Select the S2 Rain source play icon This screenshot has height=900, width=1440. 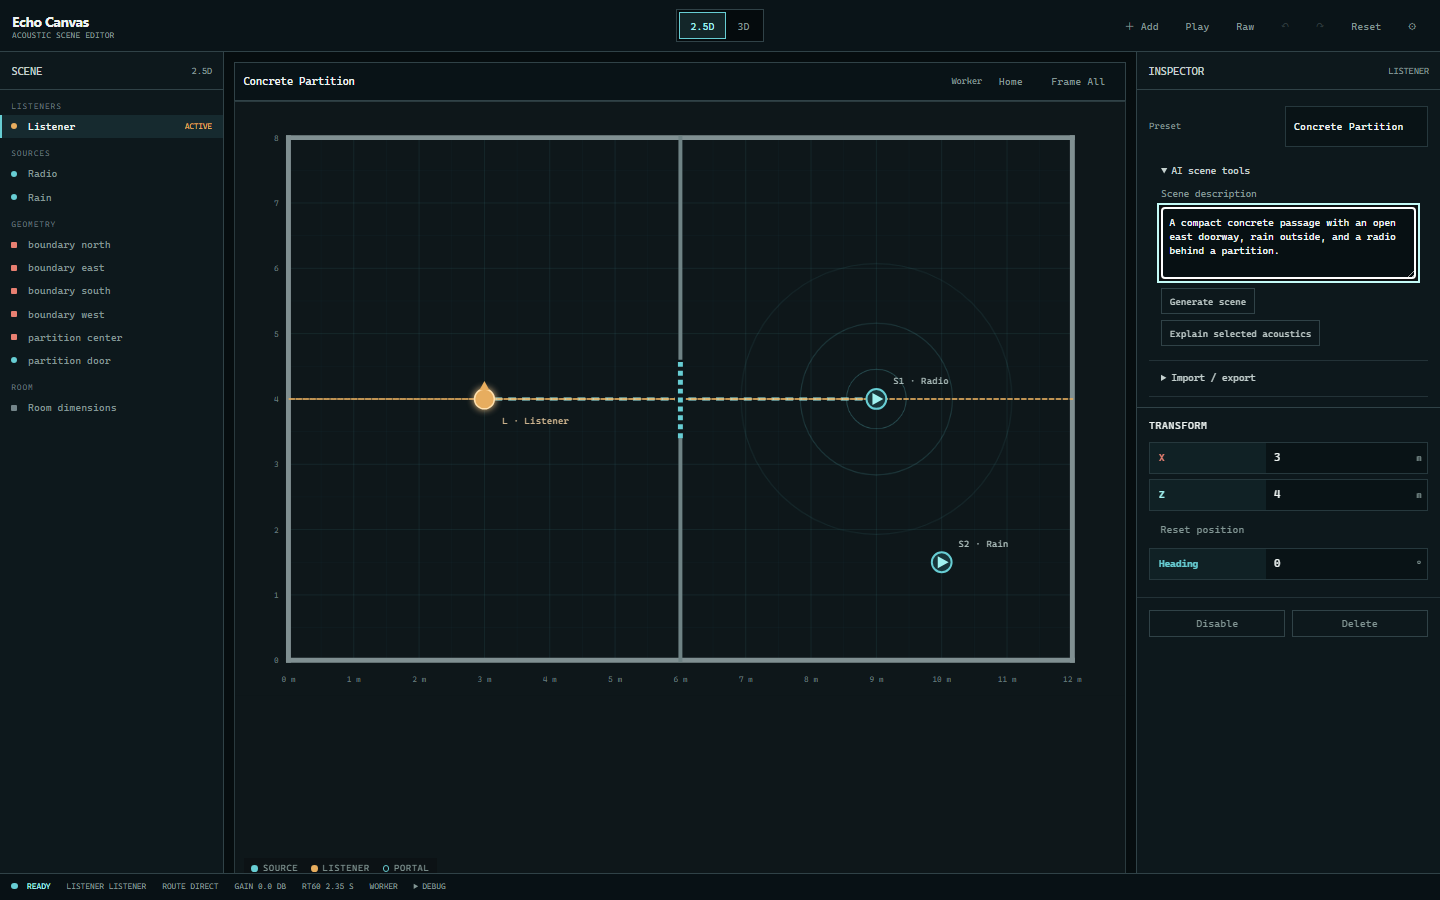942,562
